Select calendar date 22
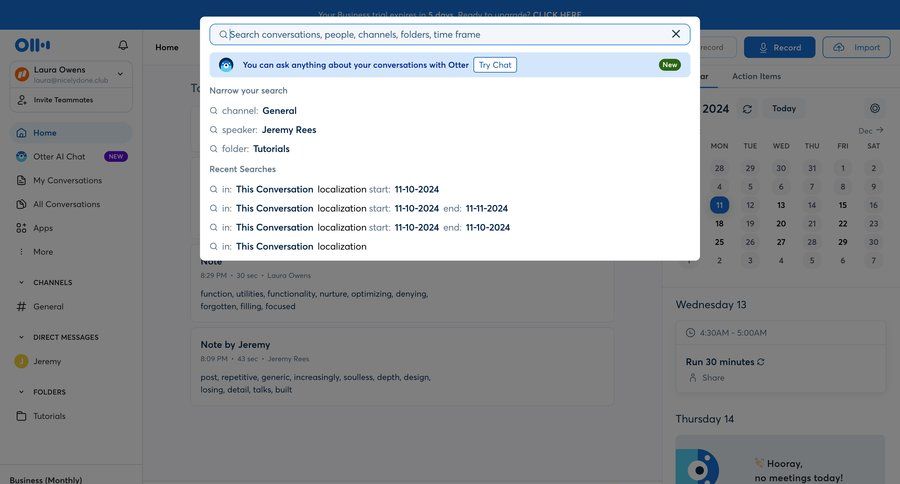This screenshot has height=484, width=900. [x=843, y=223]
